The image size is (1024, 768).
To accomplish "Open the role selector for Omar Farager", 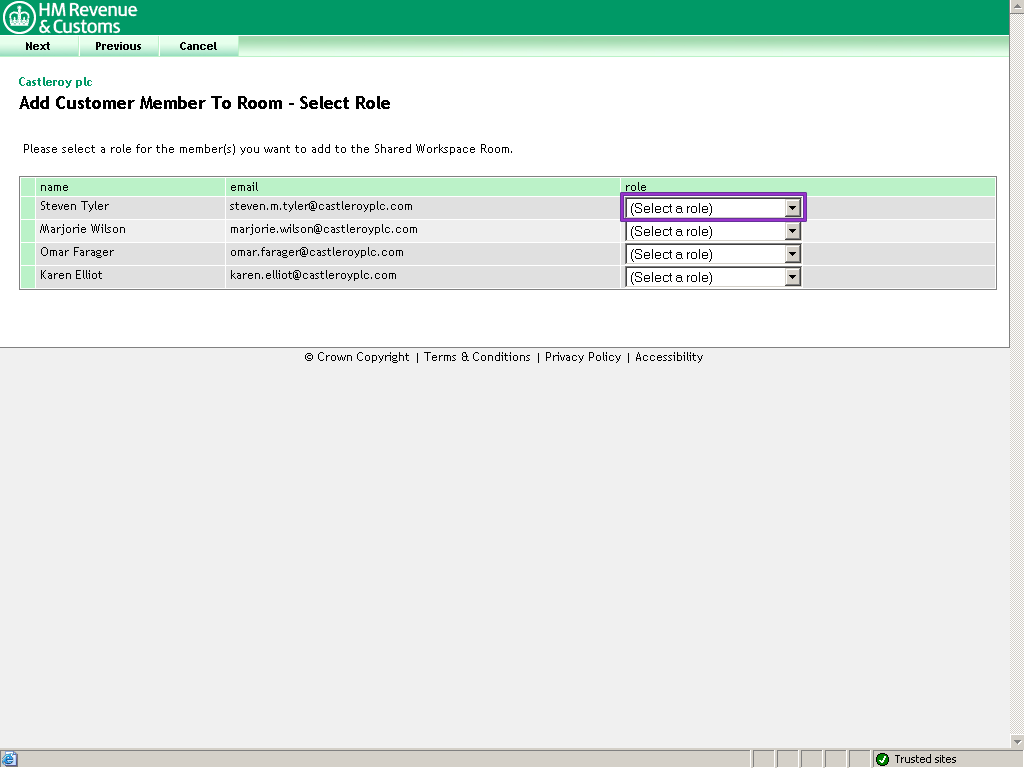I will pyautogui.click(x=713, y=254).
